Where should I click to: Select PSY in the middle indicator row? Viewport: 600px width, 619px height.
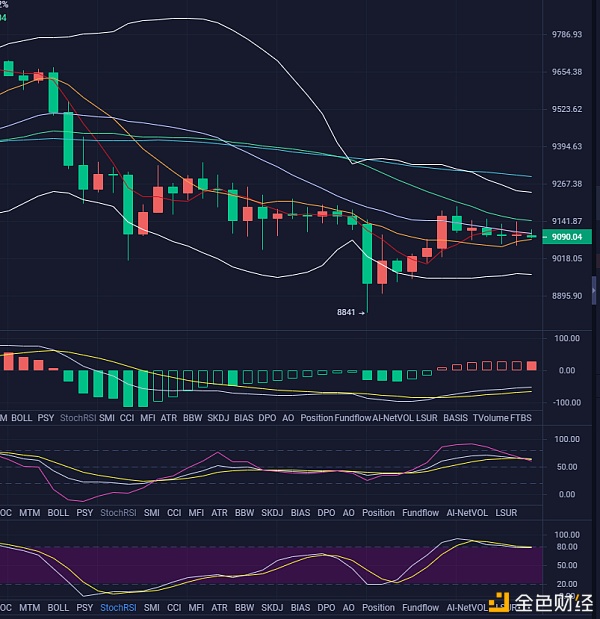coord(84,513)
